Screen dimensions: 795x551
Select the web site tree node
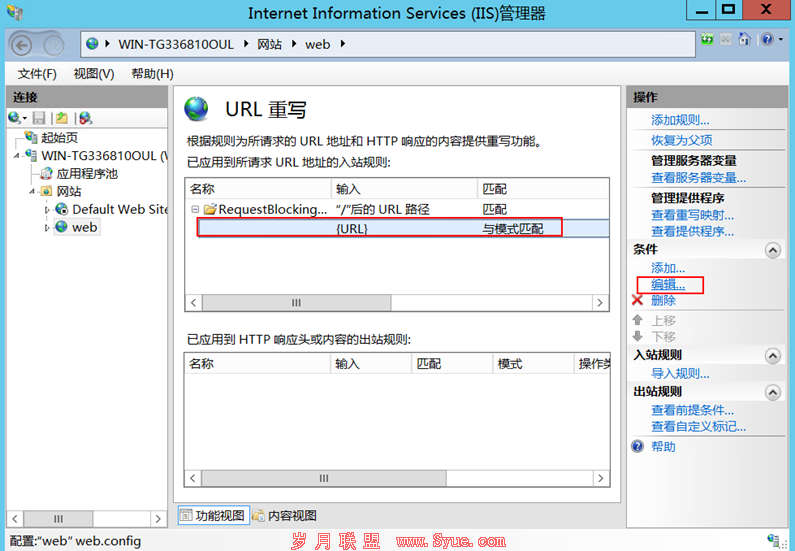coord(84,227)
